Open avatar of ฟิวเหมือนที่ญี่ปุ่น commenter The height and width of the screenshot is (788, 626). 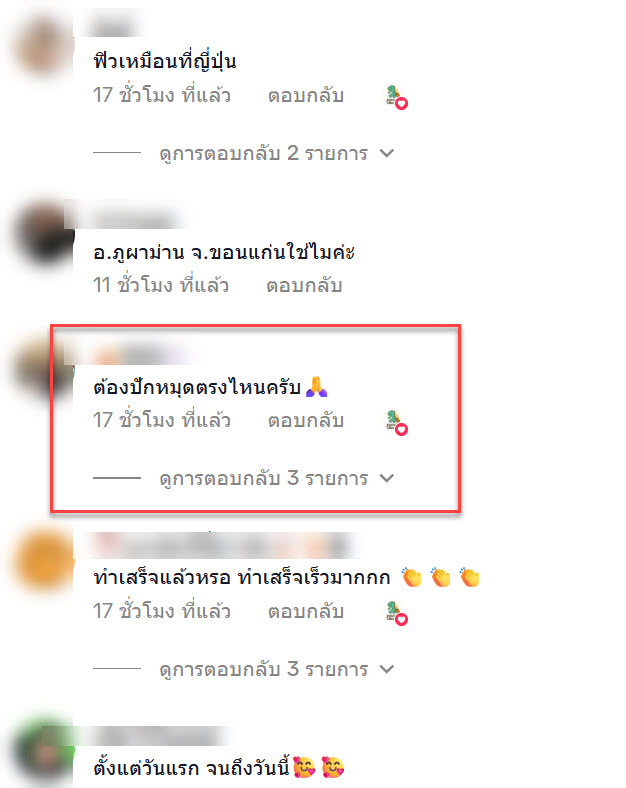[x=44, y=46]
